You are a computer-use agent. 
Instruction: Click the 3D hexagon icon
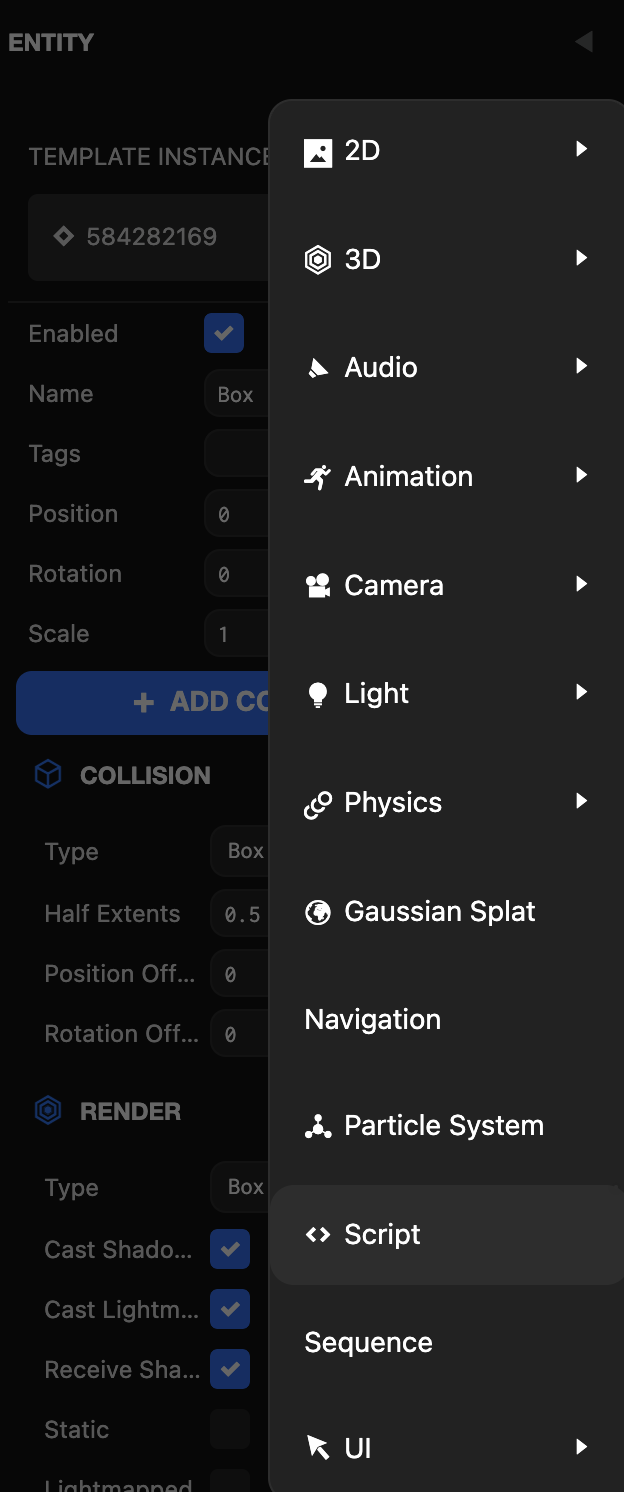[x=318, y=260]
